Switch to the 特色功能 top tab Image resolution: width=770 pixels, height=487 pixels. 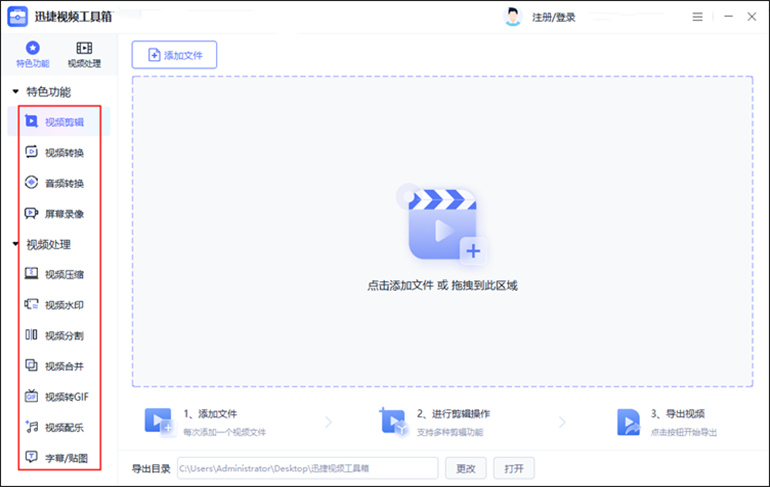pyautogui.click(x=33, y=54)
